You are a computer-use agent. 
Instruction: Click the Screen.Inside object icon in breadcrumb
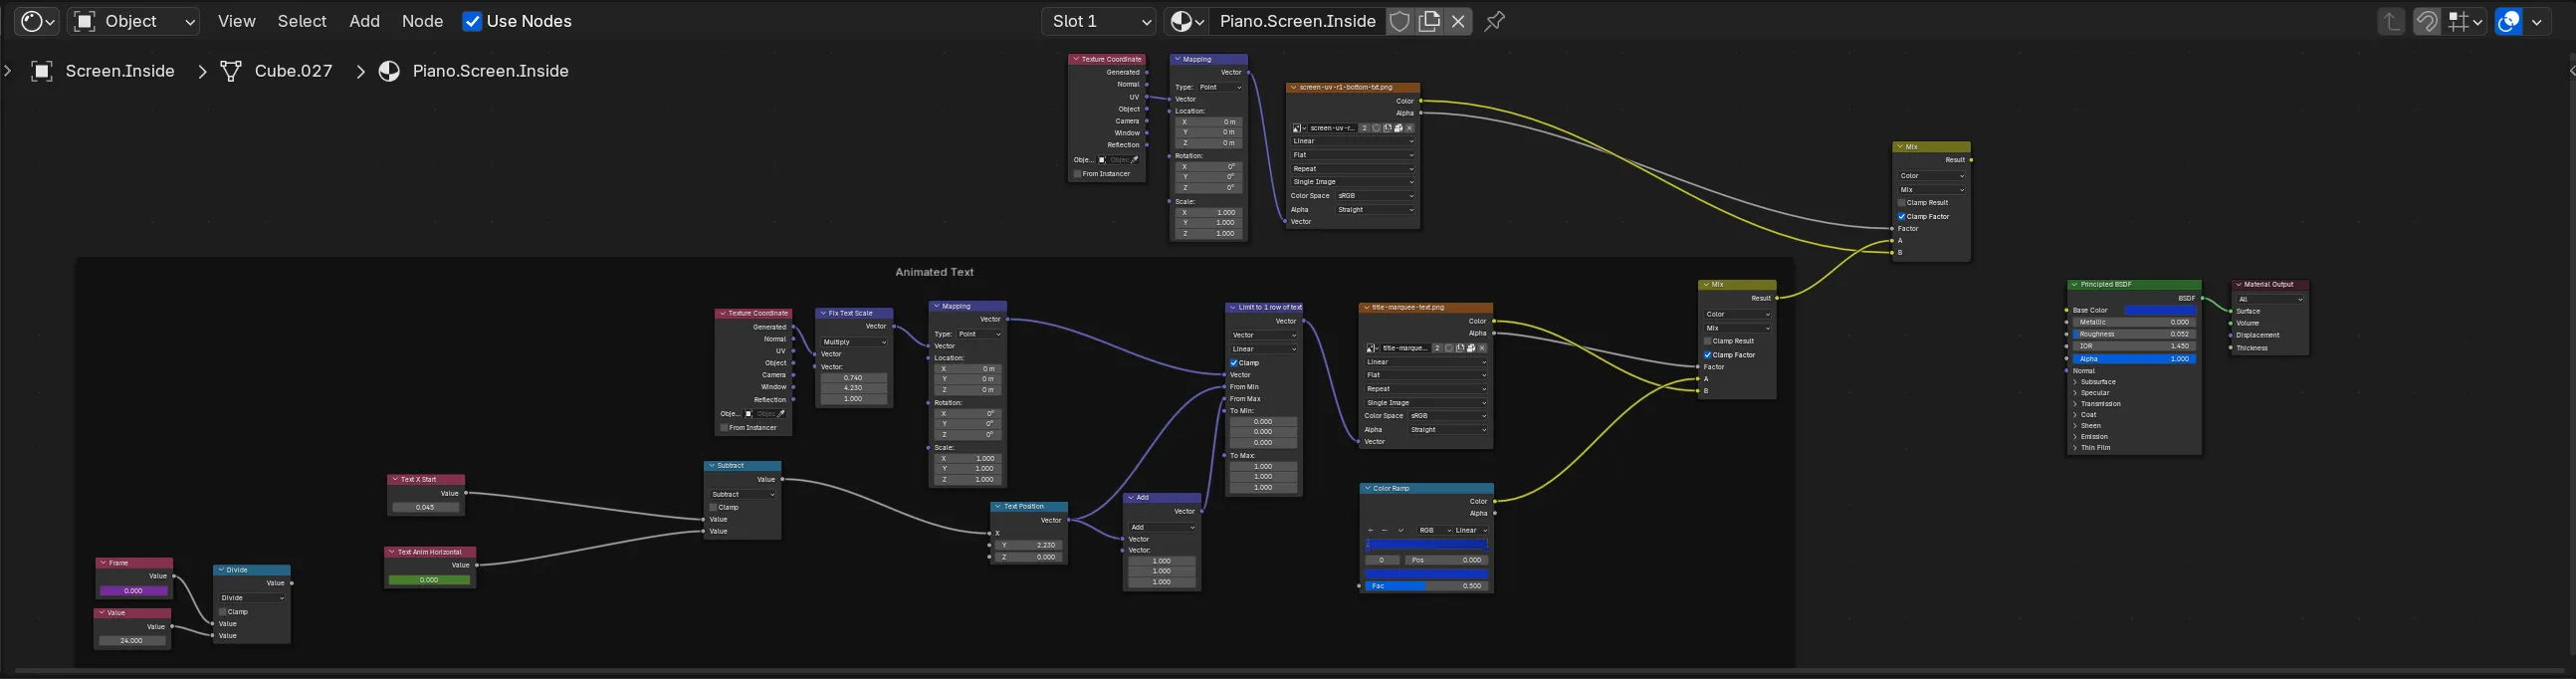click(x=42, y=71)
